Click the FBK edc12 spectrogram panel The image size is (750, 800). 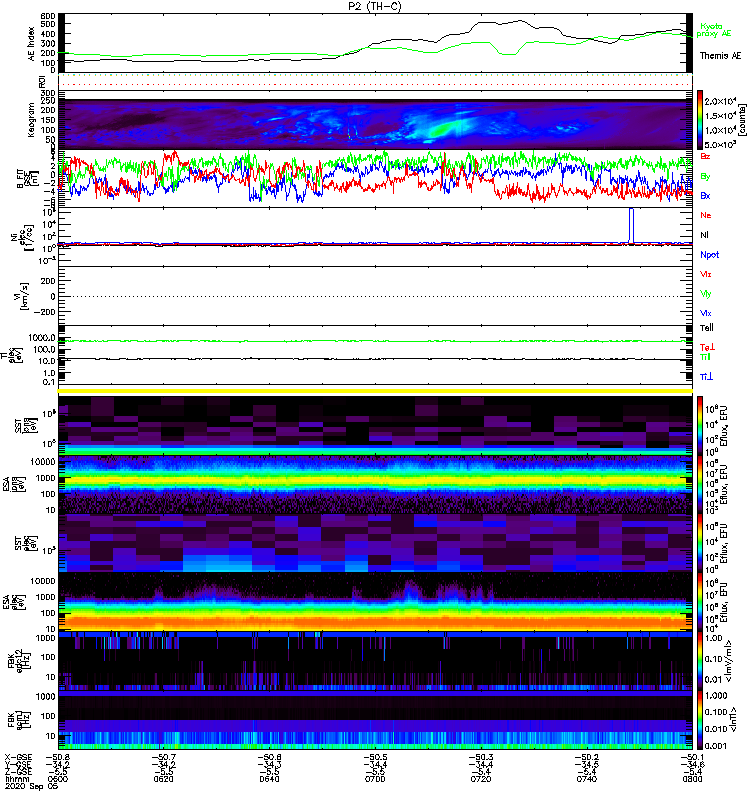click(375, 661)
